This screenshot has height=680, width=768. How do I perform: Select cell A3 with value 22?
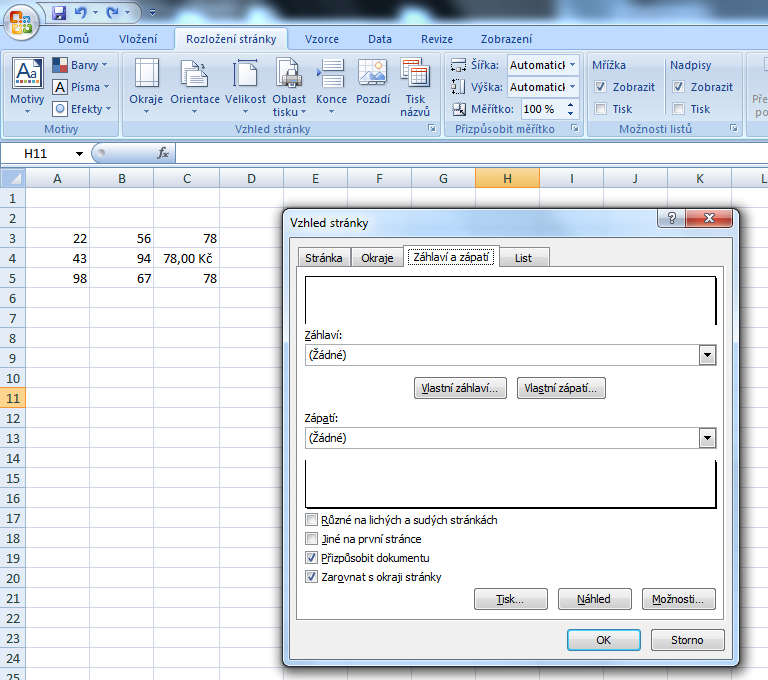click(57, 238)
